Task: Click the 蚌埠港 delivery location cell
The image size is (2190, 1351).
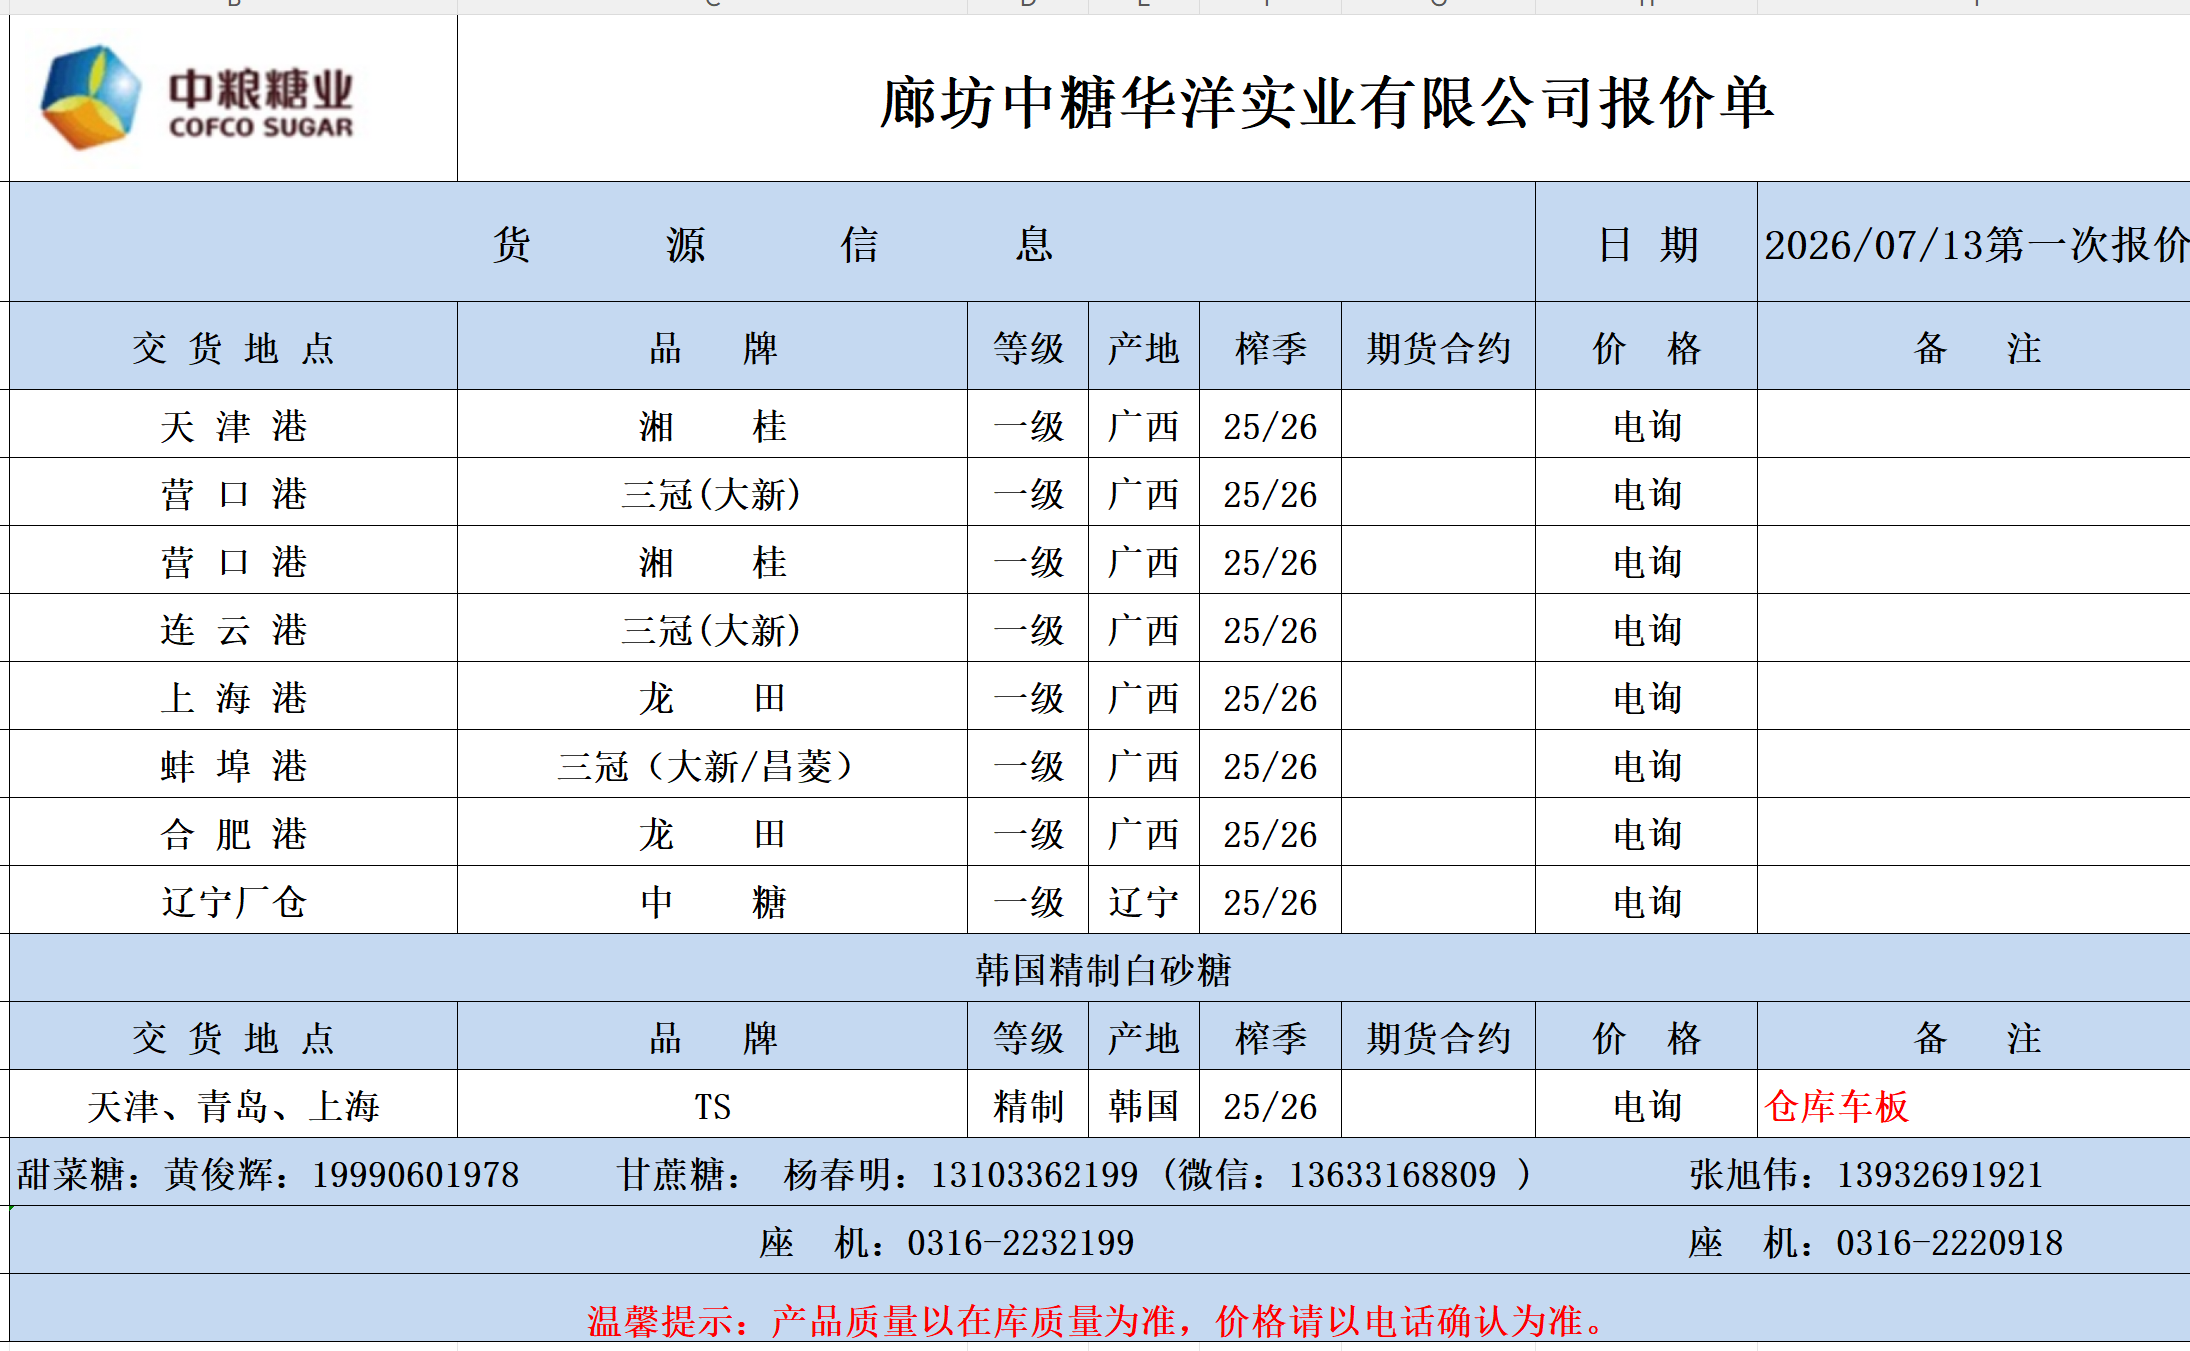Action: pos(233,765)
